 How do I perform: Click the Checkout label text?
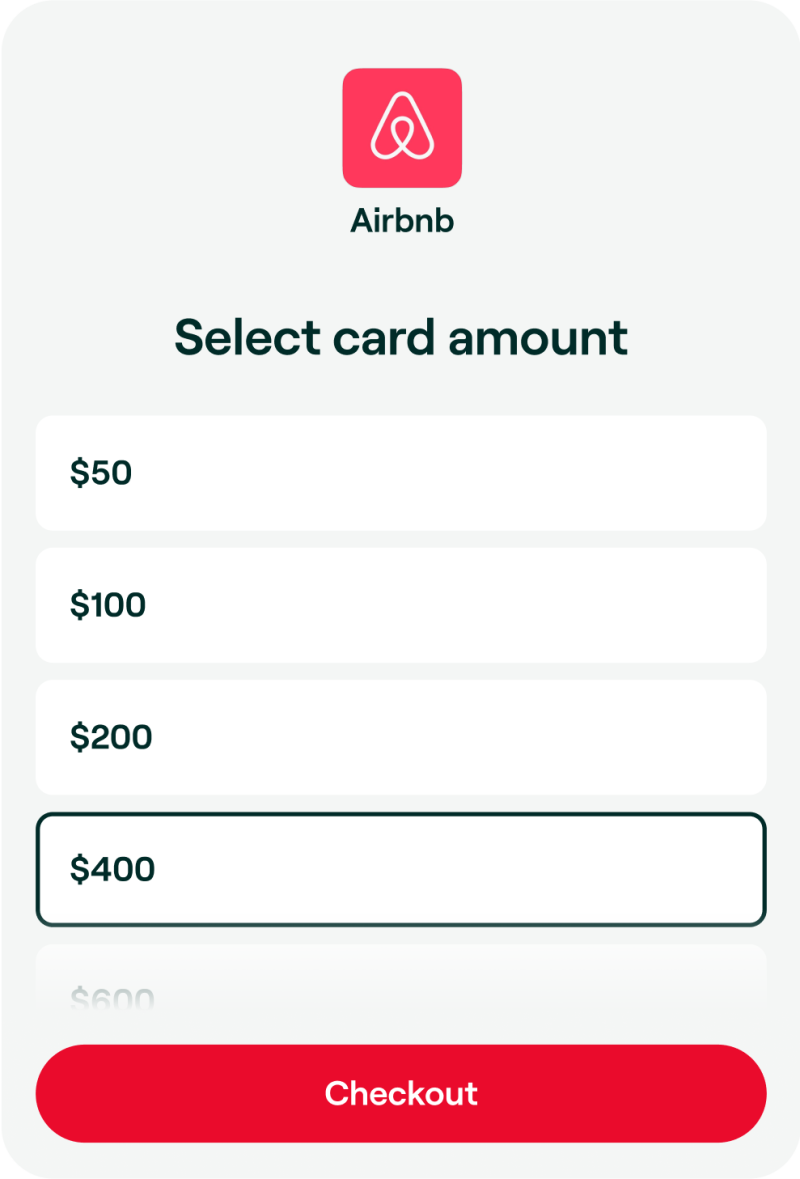(401, 1093)
